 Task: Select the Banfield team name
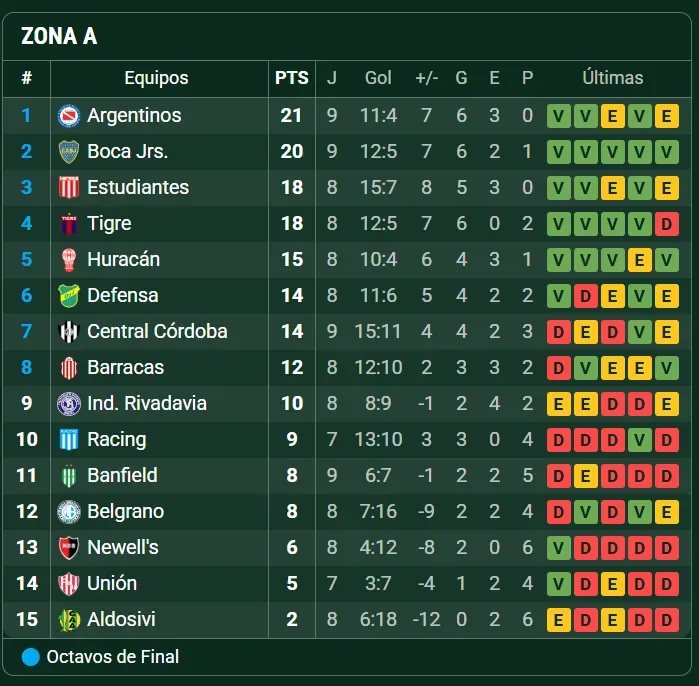[x=122, y=476]
